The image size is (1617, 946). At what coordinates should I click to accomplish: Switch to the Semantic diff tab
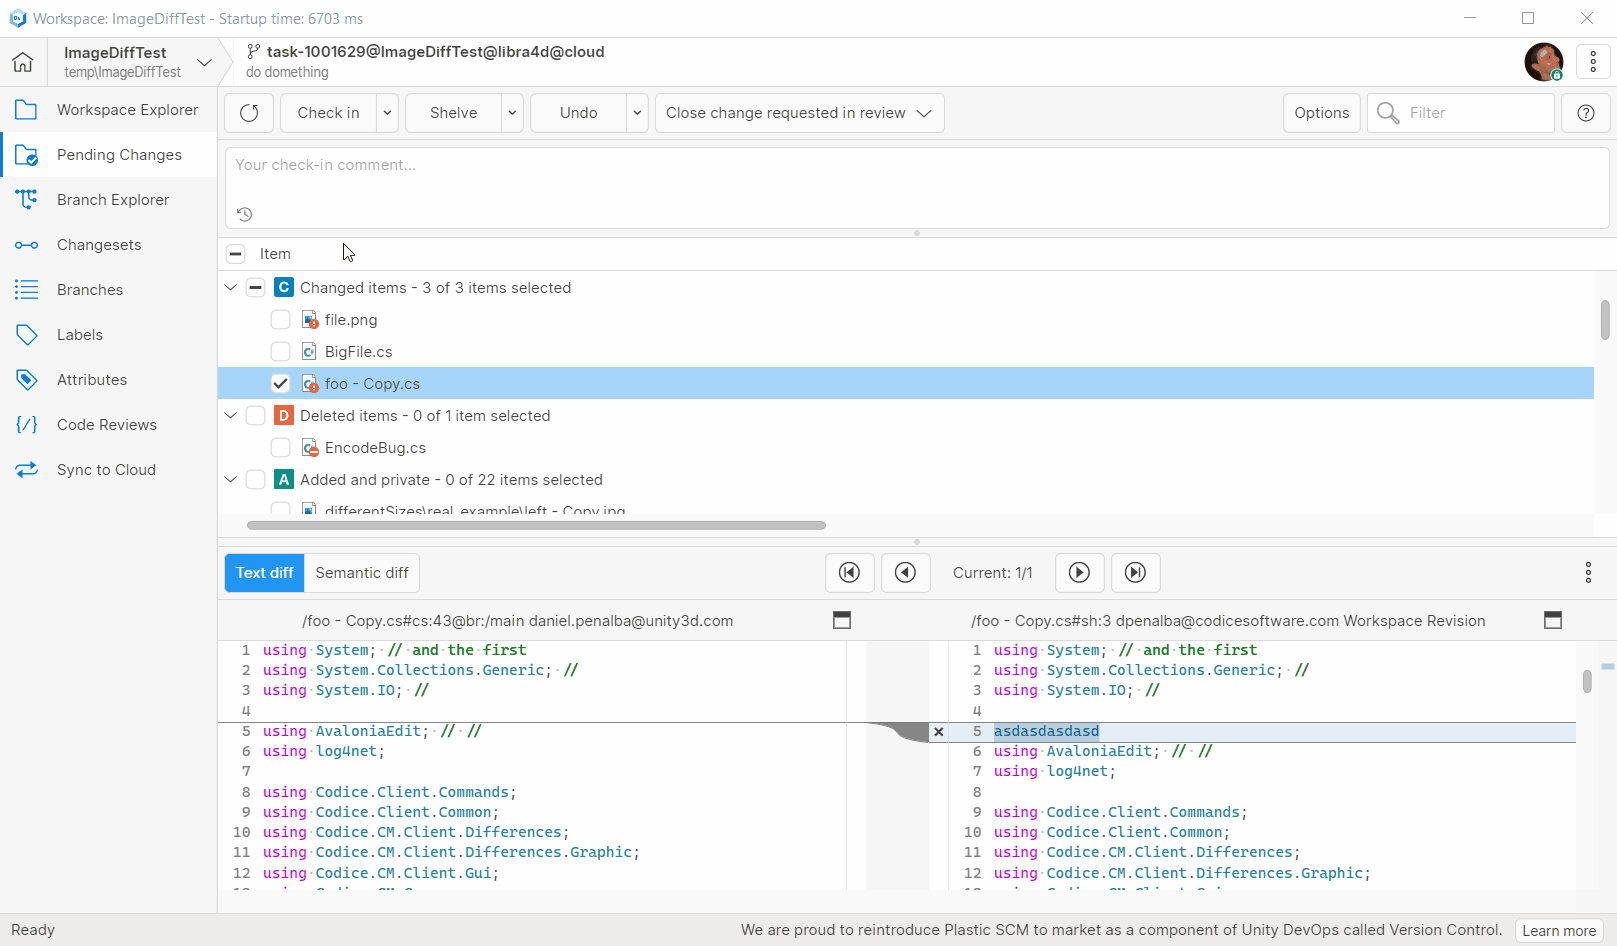(361, 572)
